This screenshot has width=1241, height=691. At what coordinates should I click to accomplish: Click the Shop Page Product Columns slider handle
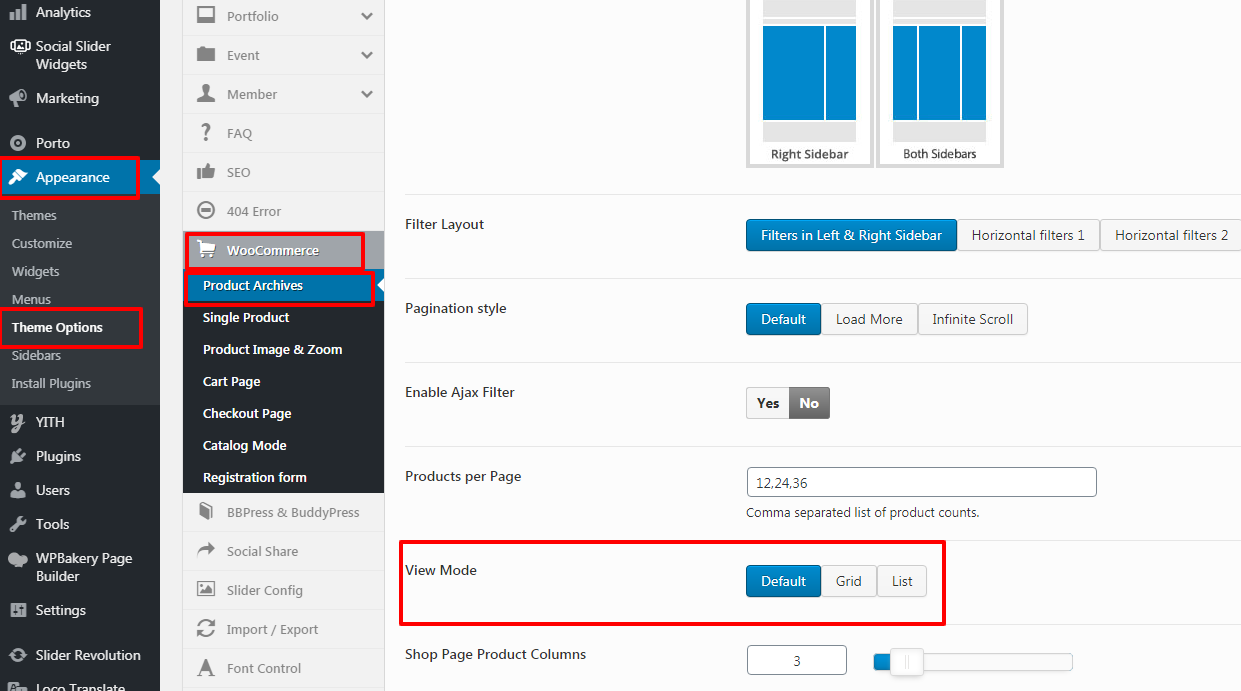[x=906, y=661]
